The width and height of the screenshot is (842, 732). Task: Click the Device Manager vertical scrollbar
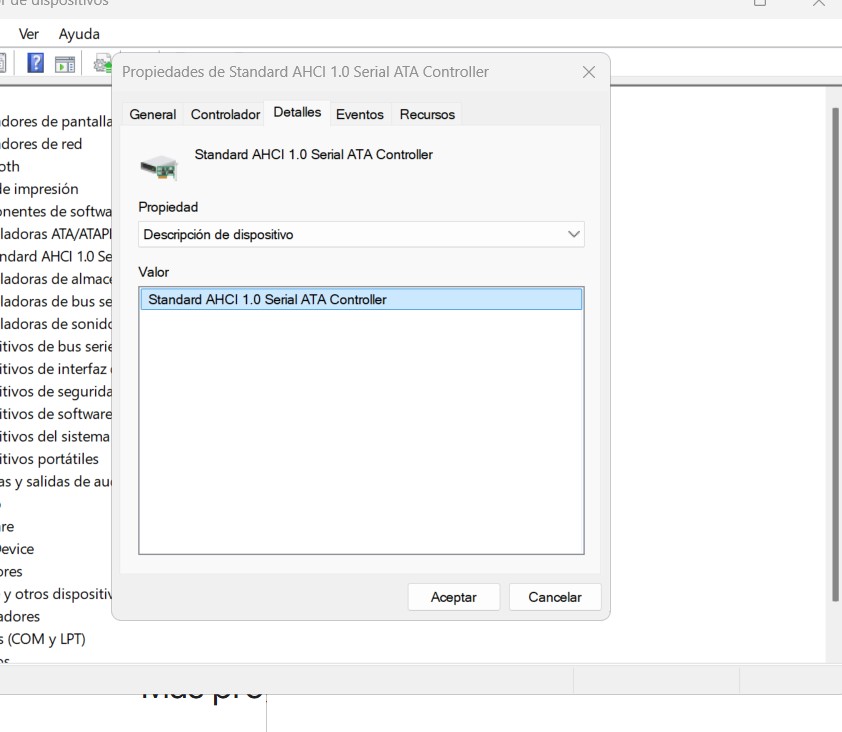point(835,354)
